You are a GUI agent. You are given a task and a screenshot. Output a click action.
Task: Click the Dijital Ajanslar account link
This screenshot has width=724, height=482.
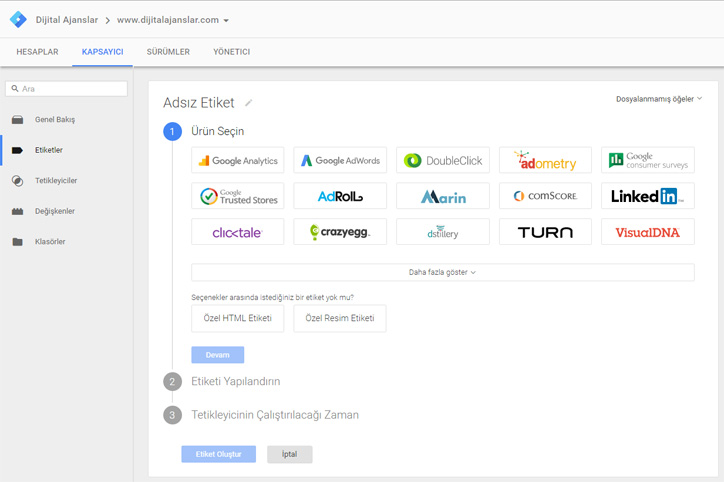(67, 20)
